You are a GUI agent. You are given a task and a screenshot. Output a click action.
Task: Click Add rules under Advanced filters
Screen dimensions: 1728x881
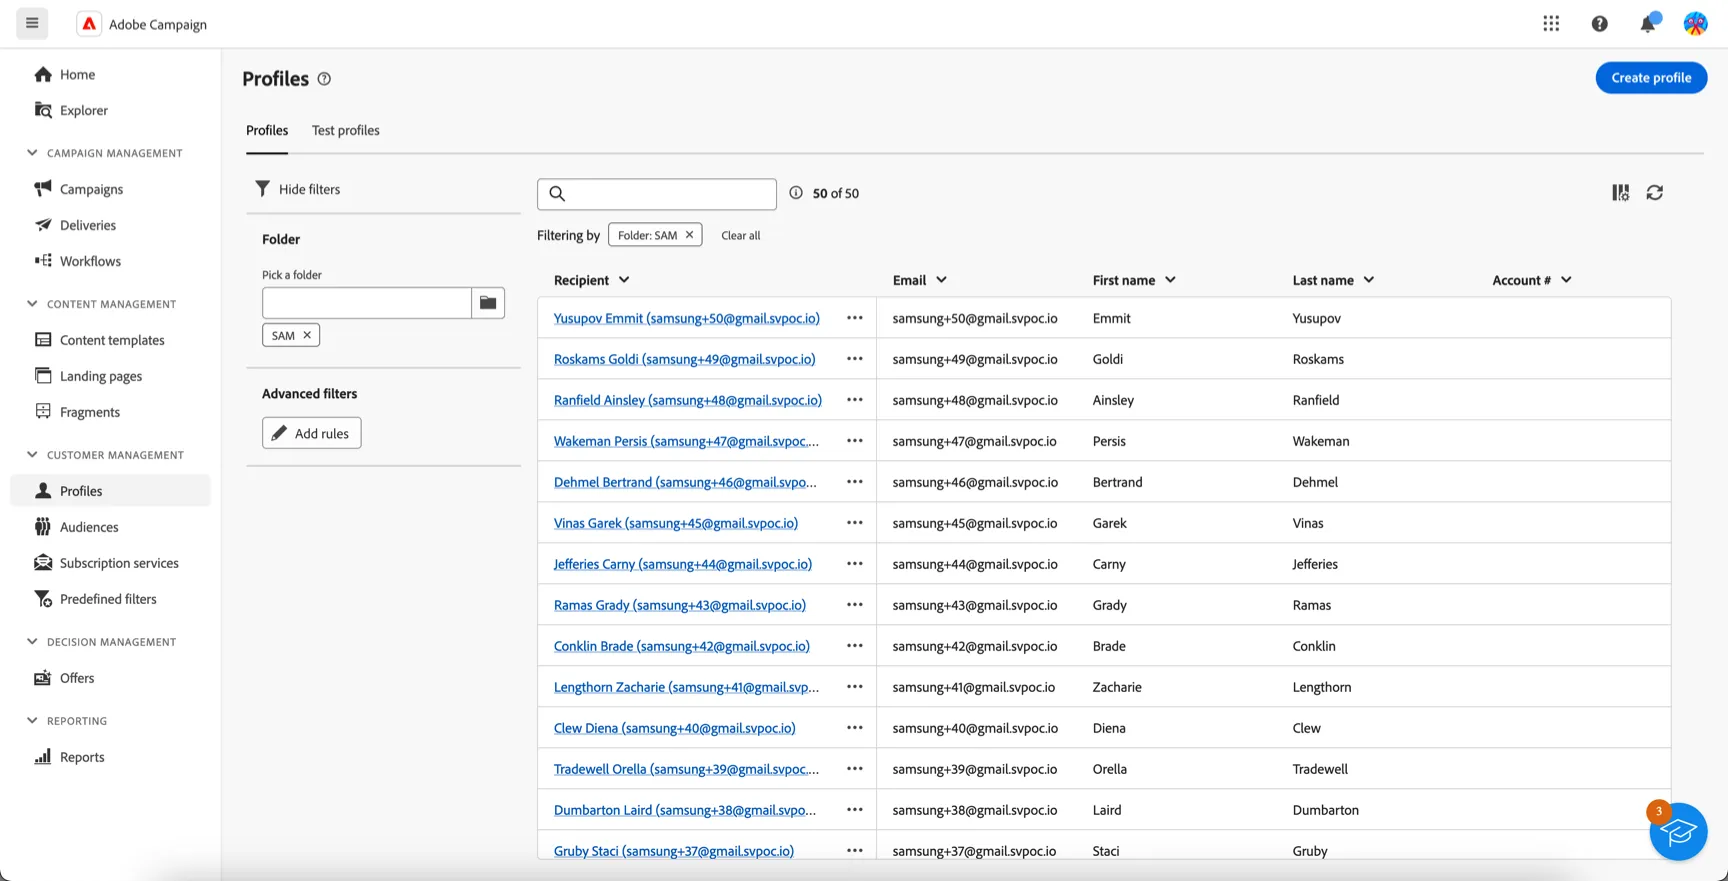tap(312, 433)
